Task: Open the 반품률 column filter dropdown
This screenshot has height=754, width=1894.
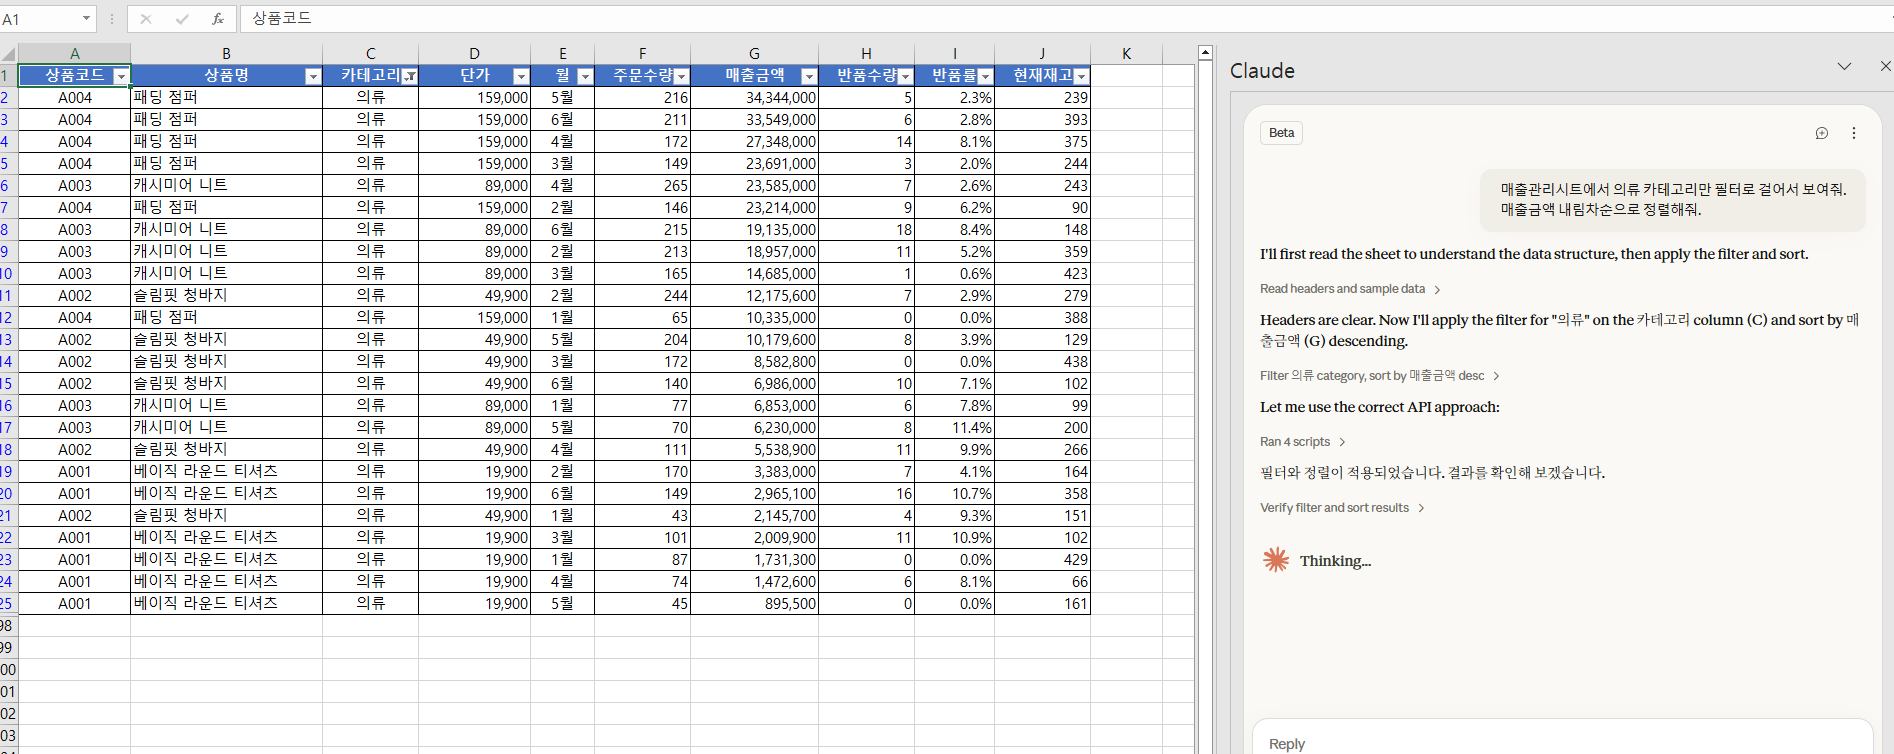Action: (985, 76)
